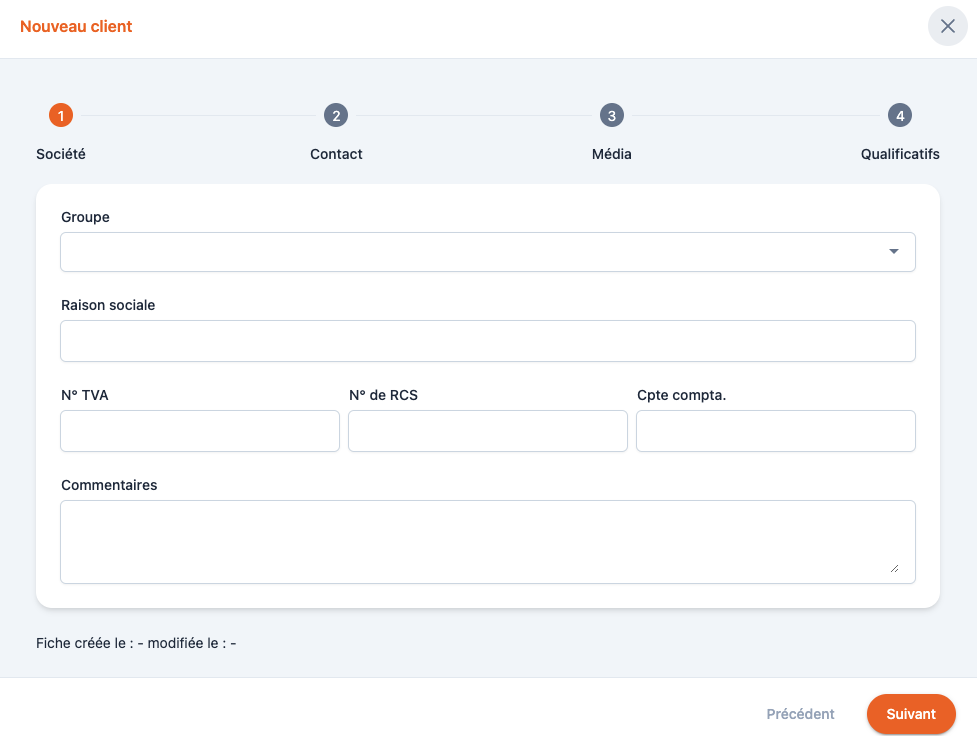977x736 pixels.
Task: Select the N° de RCS input
Action: [488, 431]
